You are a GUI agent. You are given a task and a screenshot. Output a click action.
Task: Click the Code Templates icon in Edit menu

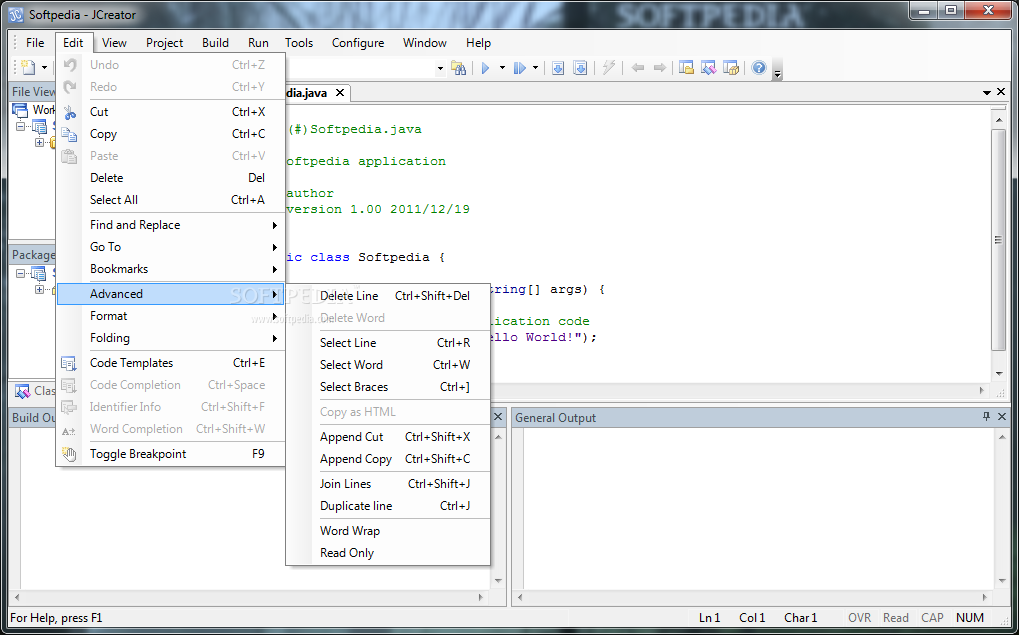pyautogui.click(x=69, y=363)
